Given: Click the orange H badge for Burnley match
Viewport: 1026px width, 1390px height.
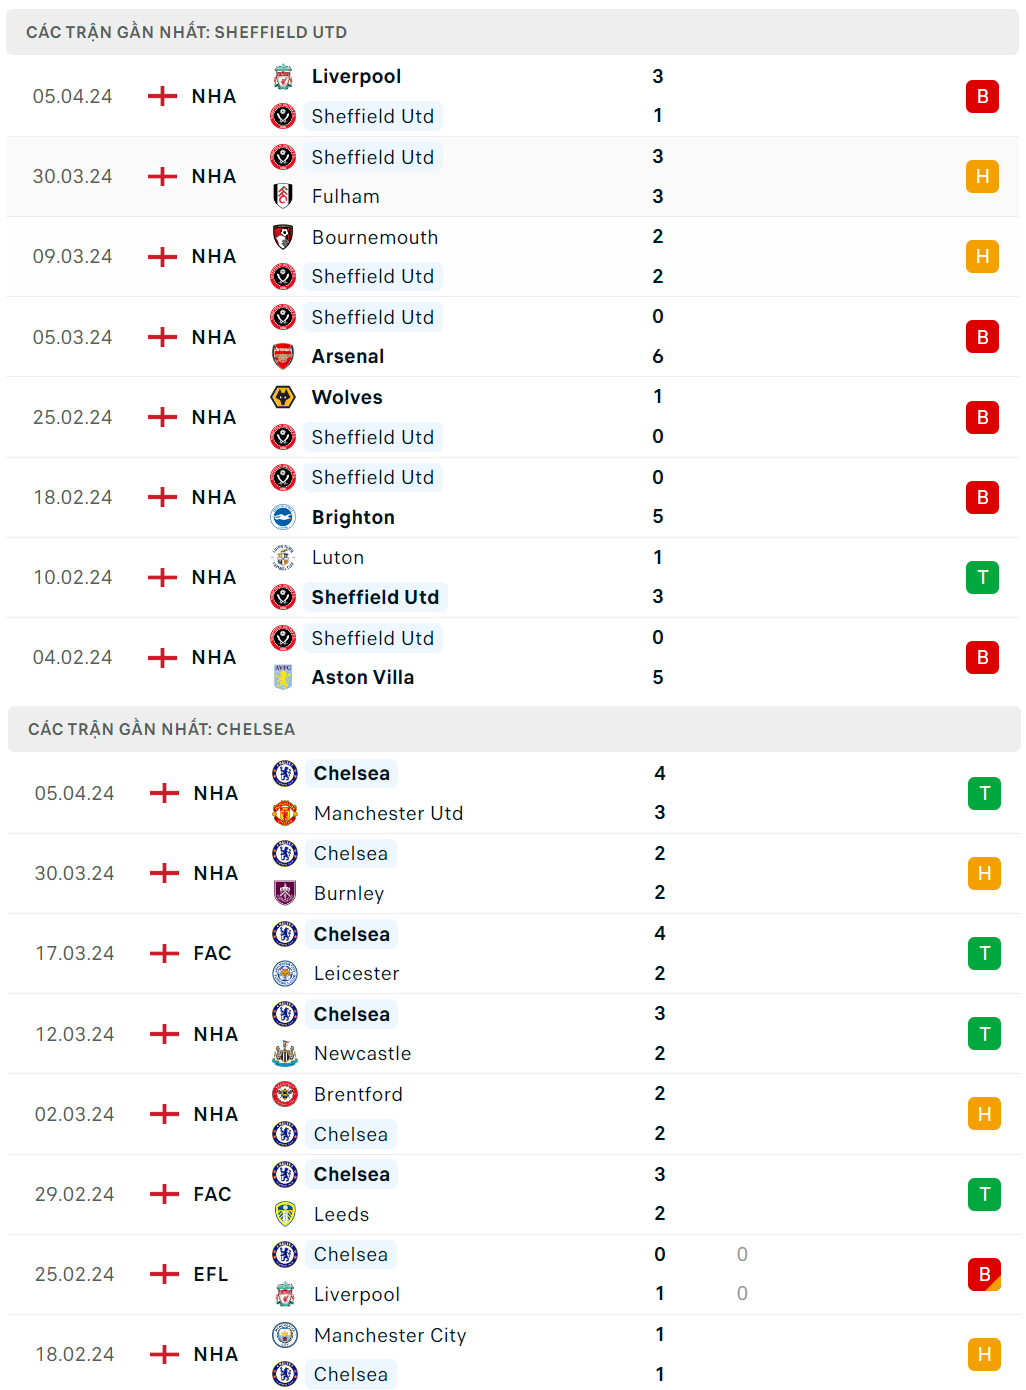Looking at the screenshot, I should (x=984, y=873).
